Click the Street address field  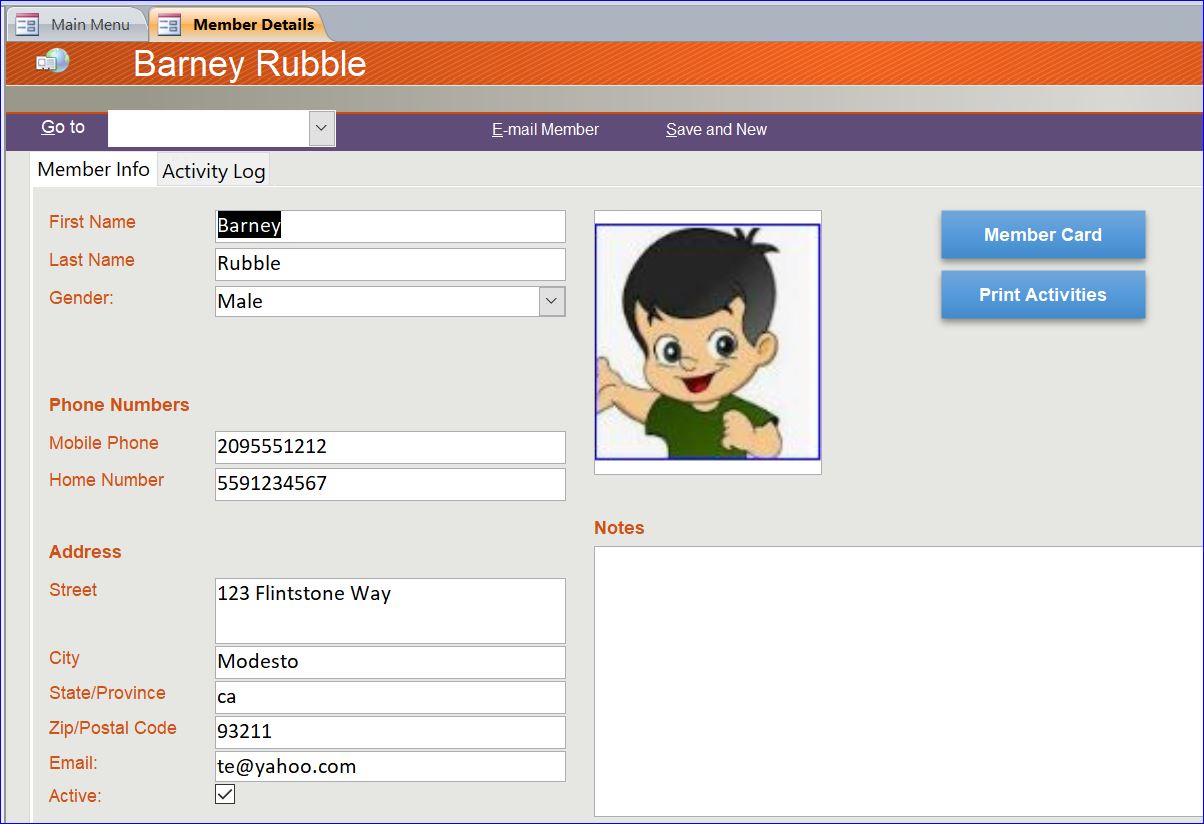point(390,610)
